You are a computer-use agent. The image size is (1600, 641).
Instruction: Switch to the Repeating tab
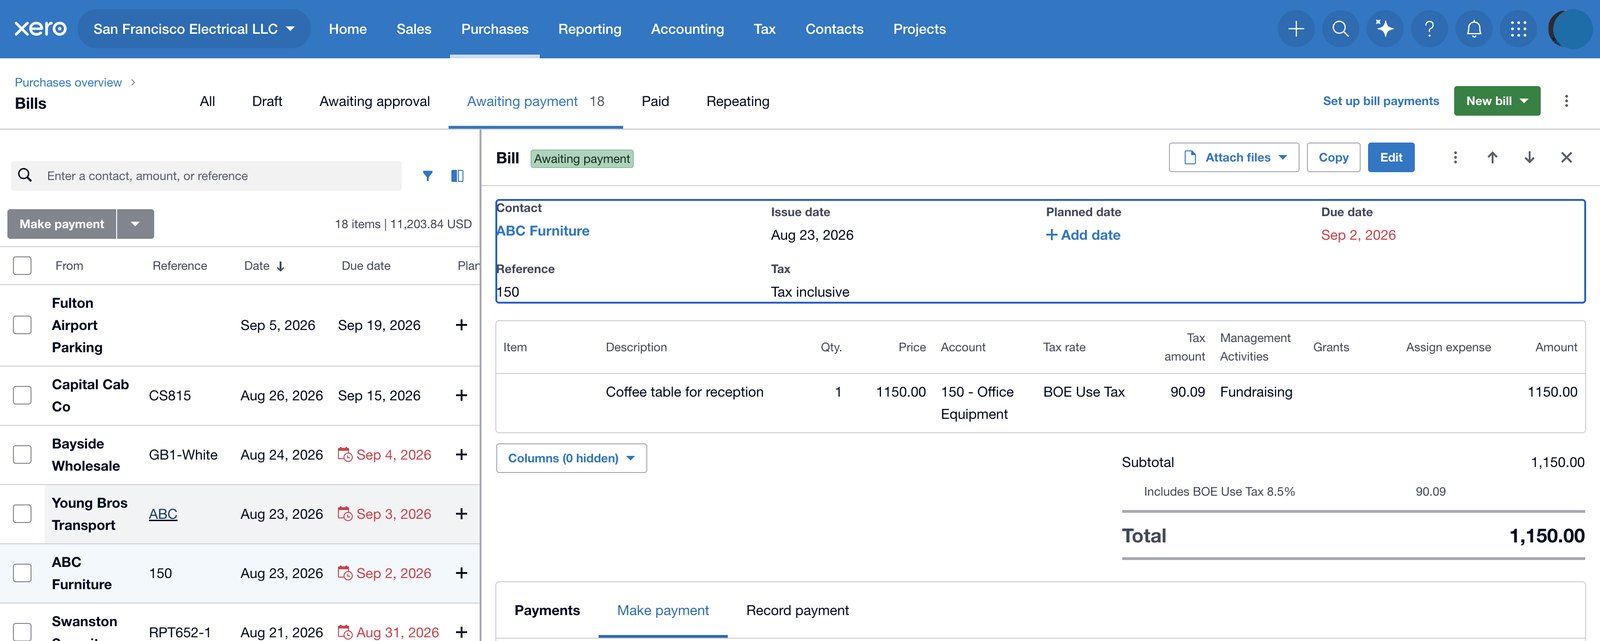click(x=738, y=101)
